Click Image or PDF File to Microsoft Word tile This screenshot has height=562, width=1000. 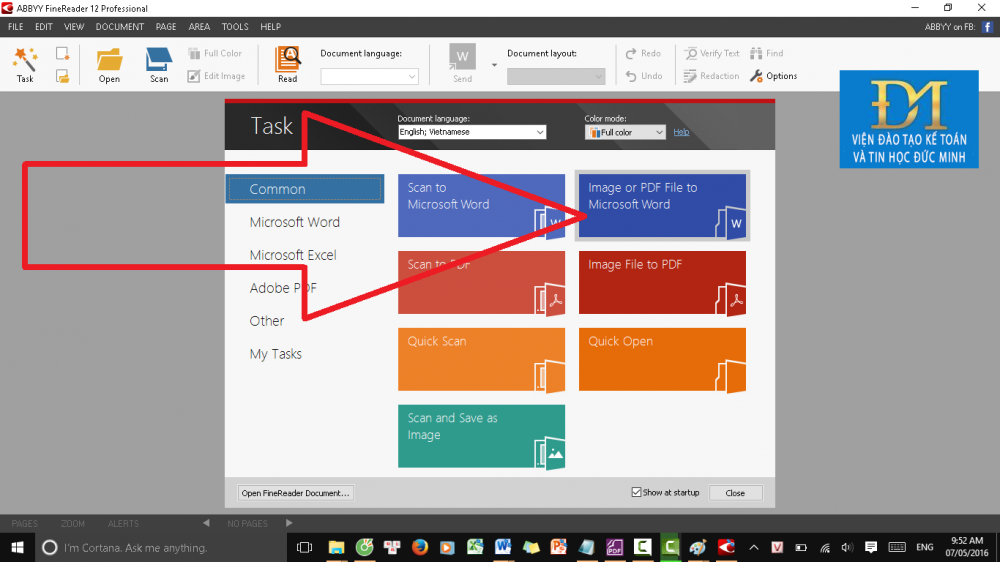pyautogui.click(x=662, y=206)
